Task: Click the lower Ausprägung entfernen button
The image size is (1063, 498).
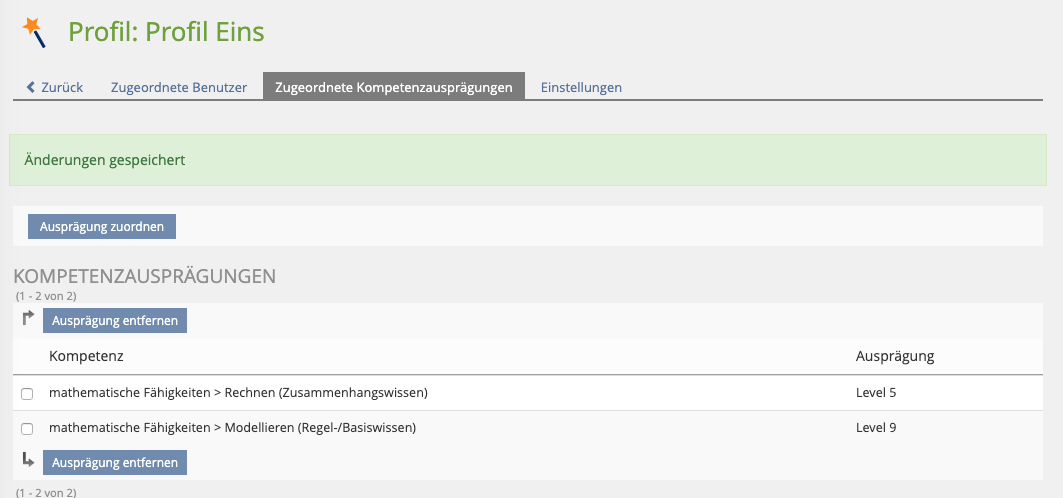Action: pyautogui.click(x=115, y=462)
